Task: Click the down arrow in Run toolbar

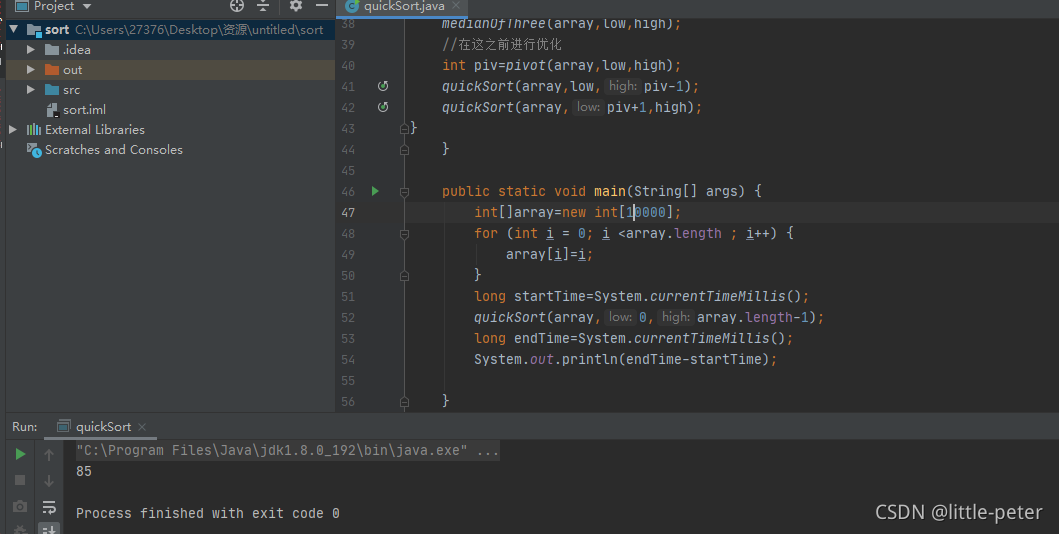Action: click(49, 481)
